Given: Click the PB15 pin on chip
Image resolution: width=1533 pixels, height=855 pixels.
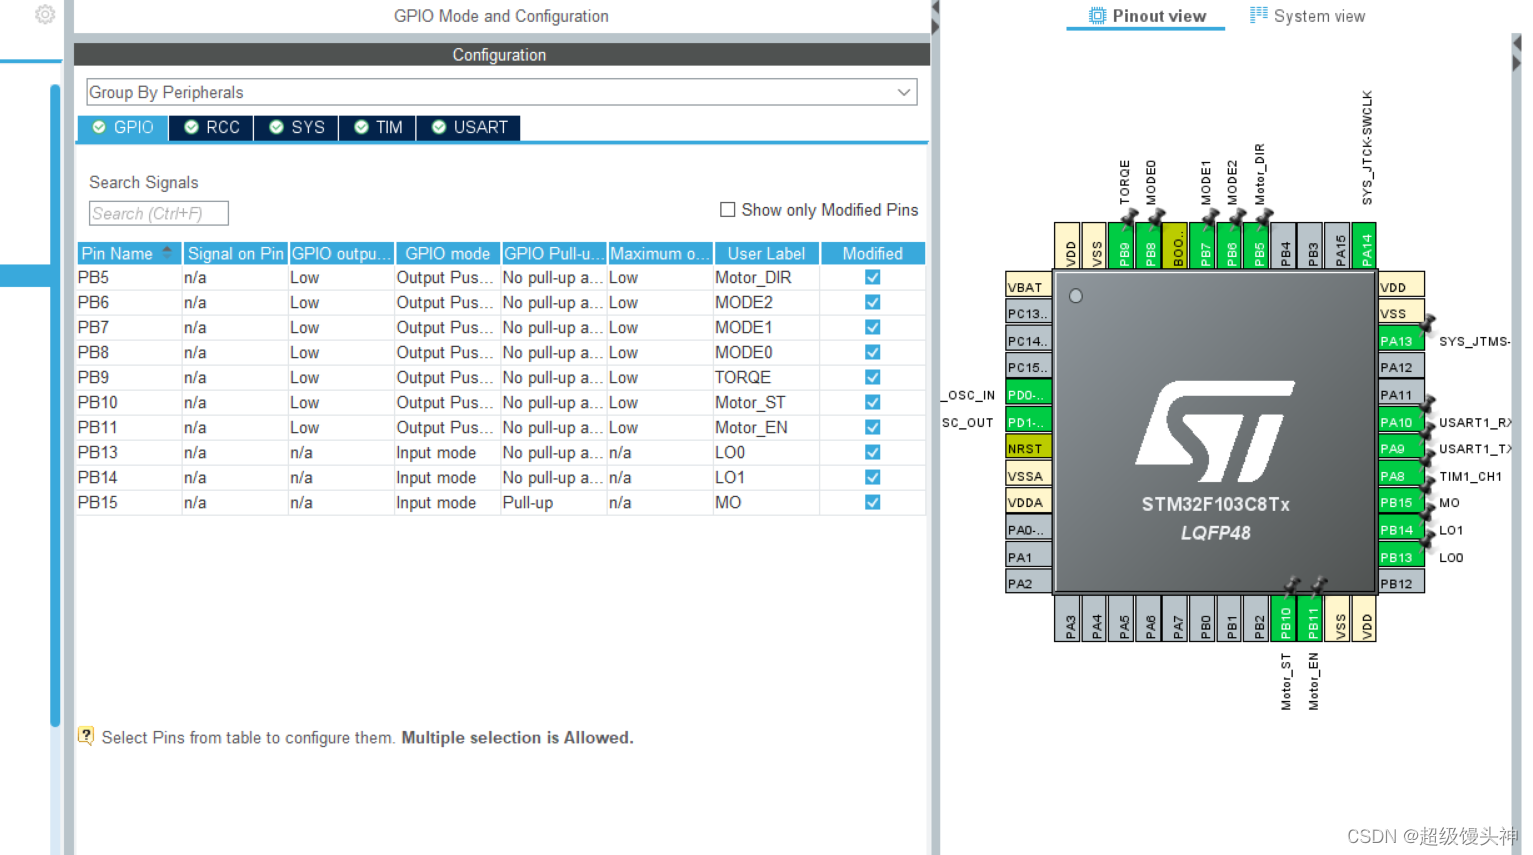Looking at the screenshot, I should point(1401,503).
